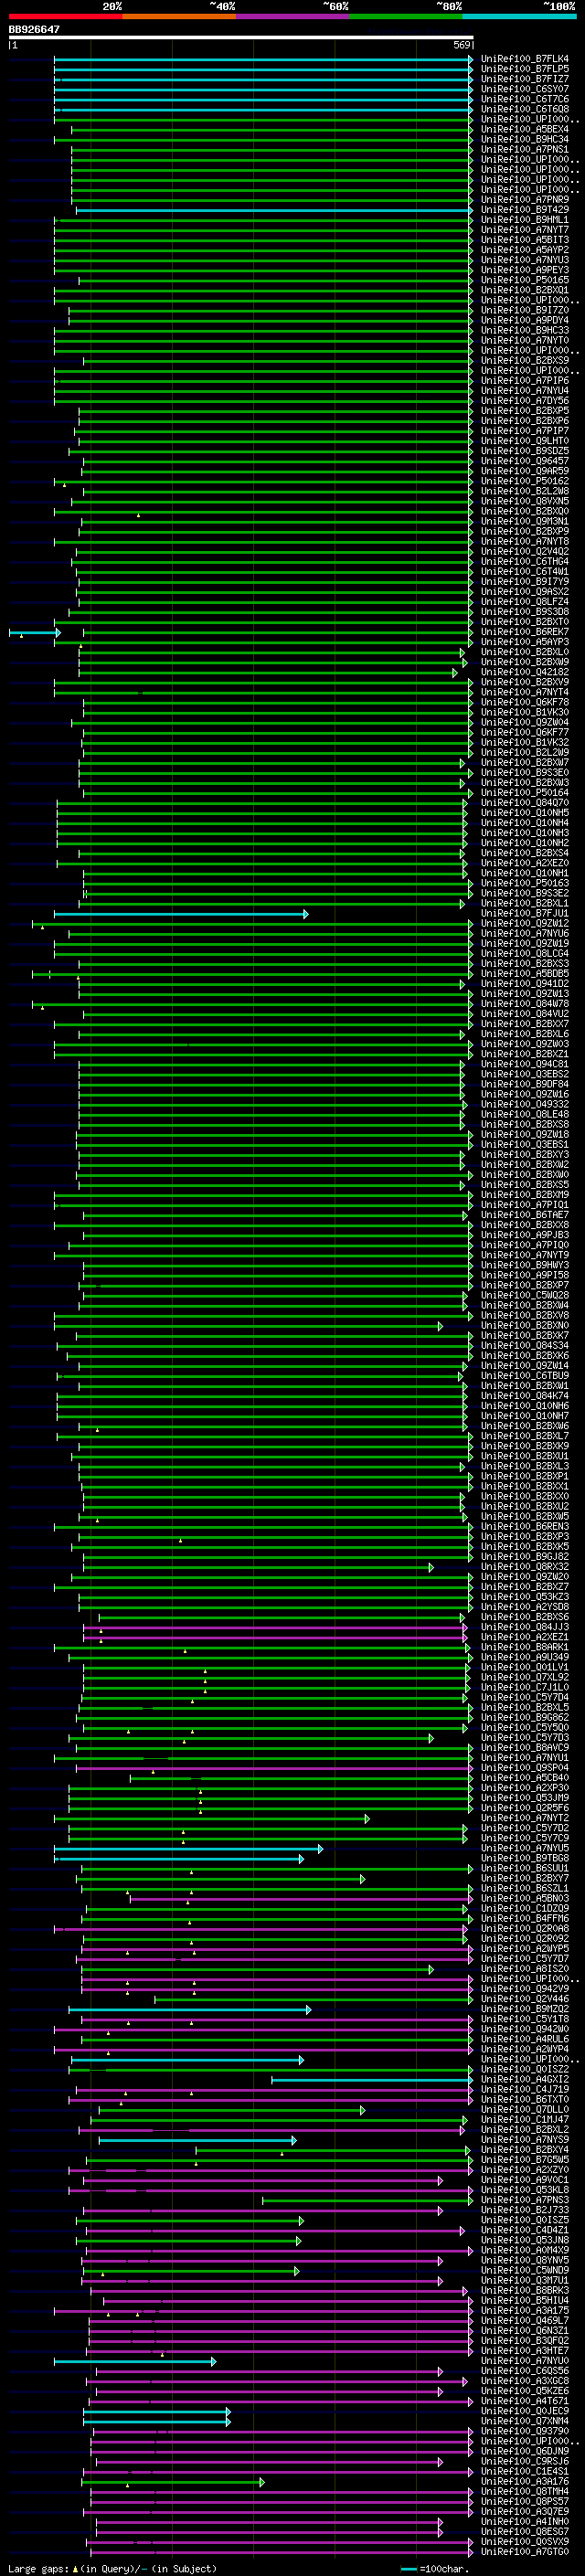585x2576 pixels.
Task: Select label UniRef100_A7PNS1
Action: point(525,149)
